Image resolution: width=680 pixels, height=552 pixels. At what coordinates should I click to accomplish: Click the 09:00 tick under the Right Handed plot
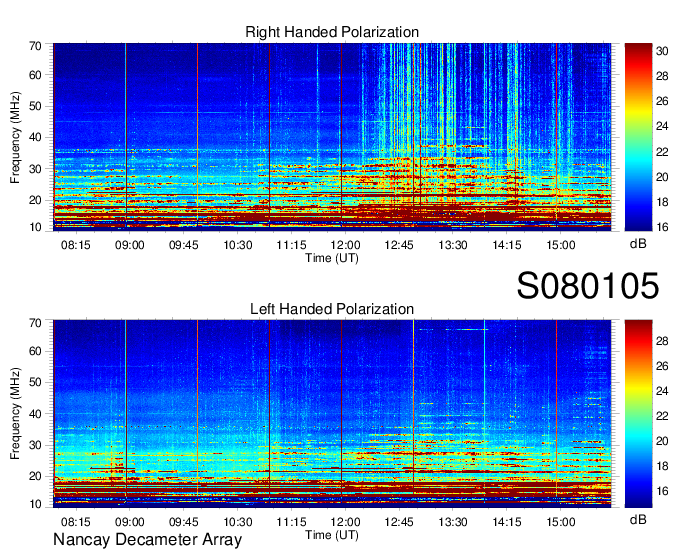click(129, 245)
